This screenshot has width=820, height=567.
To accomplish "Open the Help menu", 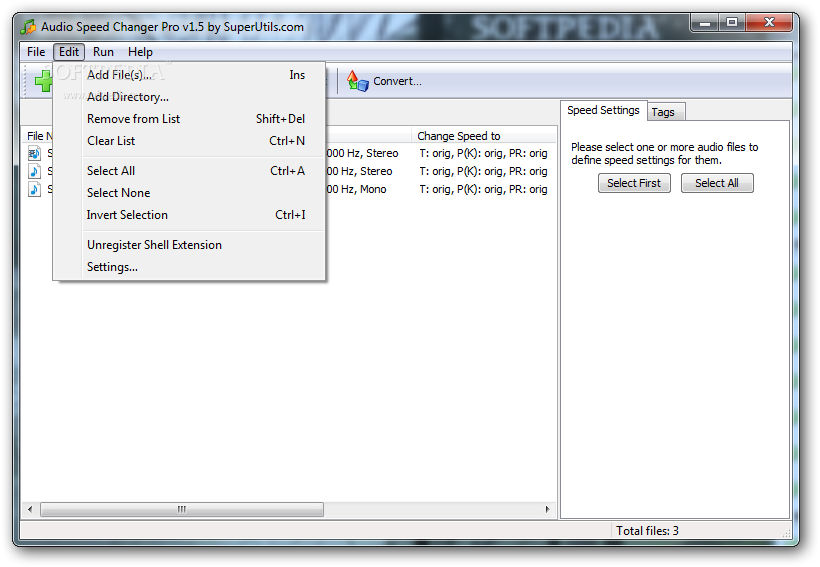I will click(x=140, y=52).
